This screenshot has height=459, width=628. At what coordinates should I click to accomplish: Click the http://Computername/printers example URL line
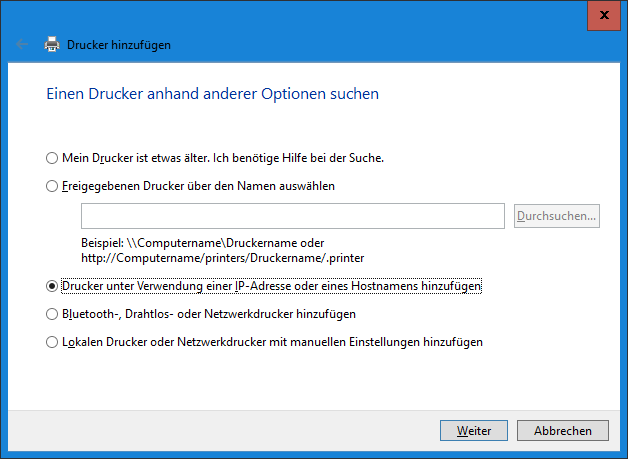(x=222, y=258)
